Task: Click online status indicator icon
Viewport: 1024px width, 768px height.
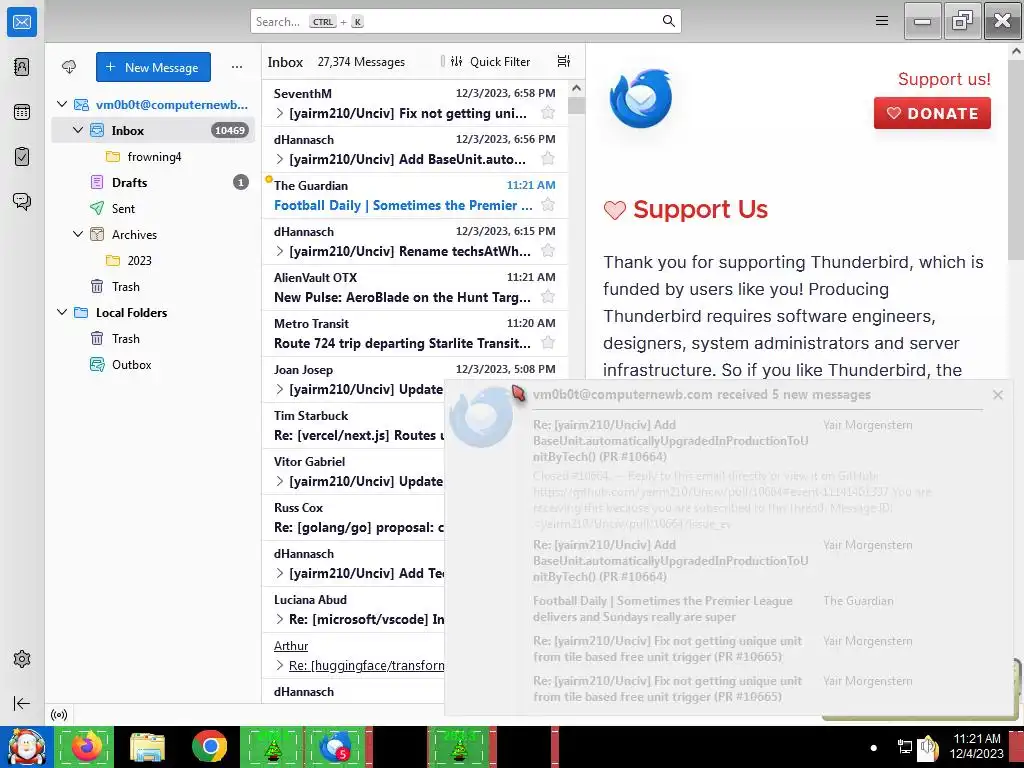Action: pos(59,714)
